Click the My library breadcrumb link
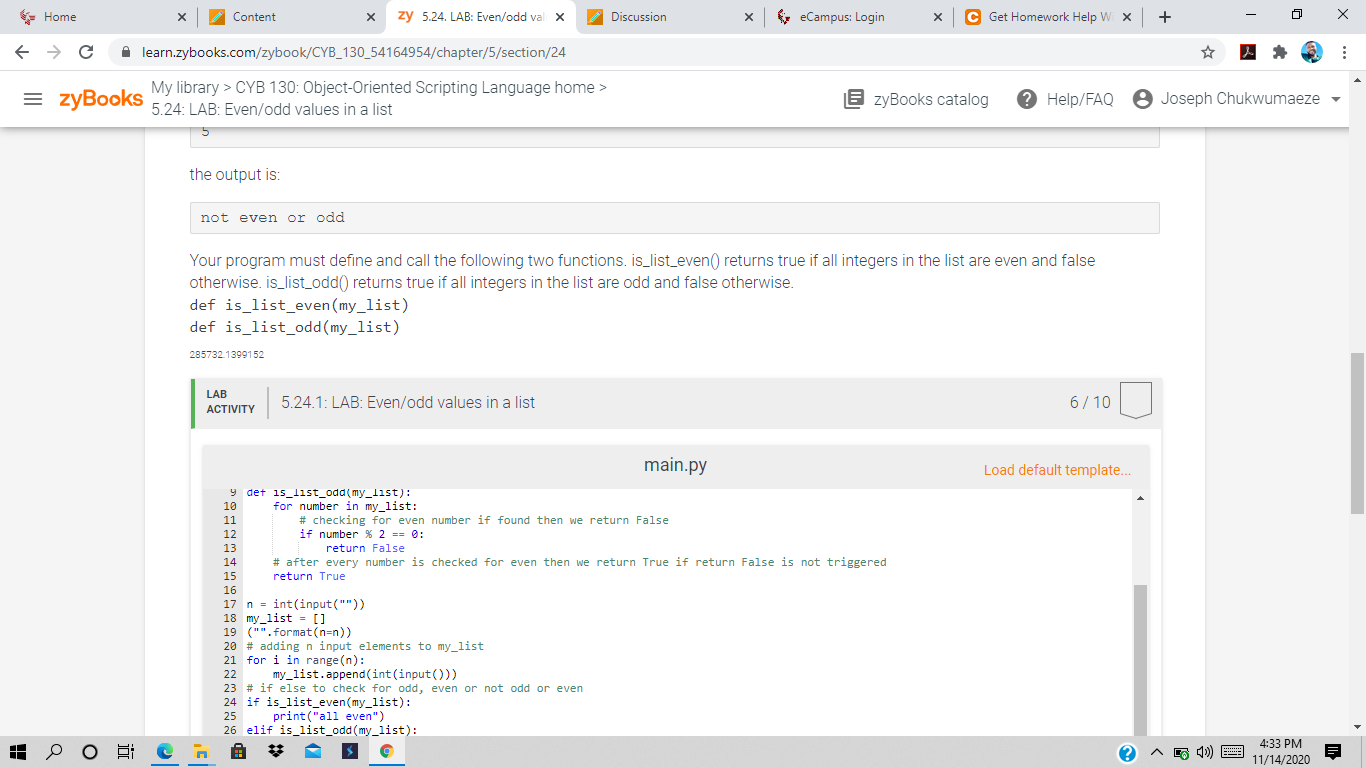Screen dimensions: 1366x768 pyautogui.click(x=185, y=88)
